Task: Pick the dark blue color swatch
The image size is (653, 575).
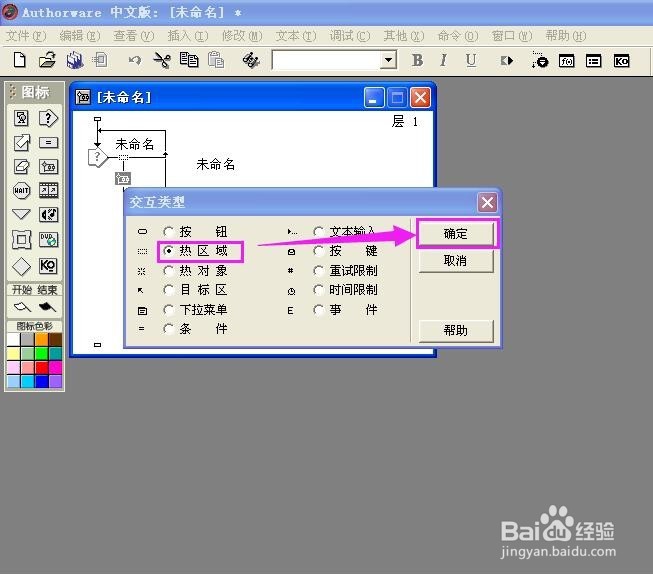Action: pyautogui.click(x=42, y=381)
